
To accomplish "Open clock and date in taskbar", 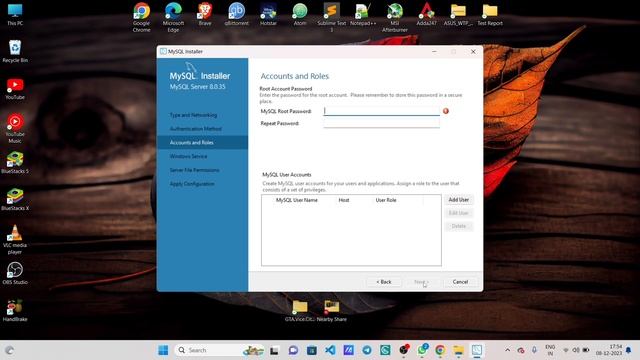I will (609, 350).
